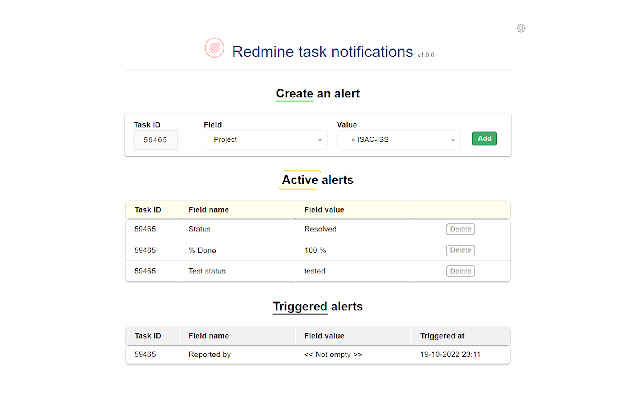
Task: Click the 'Test status' field name cell
Action: pyautogui.click(x=207, y=271)
